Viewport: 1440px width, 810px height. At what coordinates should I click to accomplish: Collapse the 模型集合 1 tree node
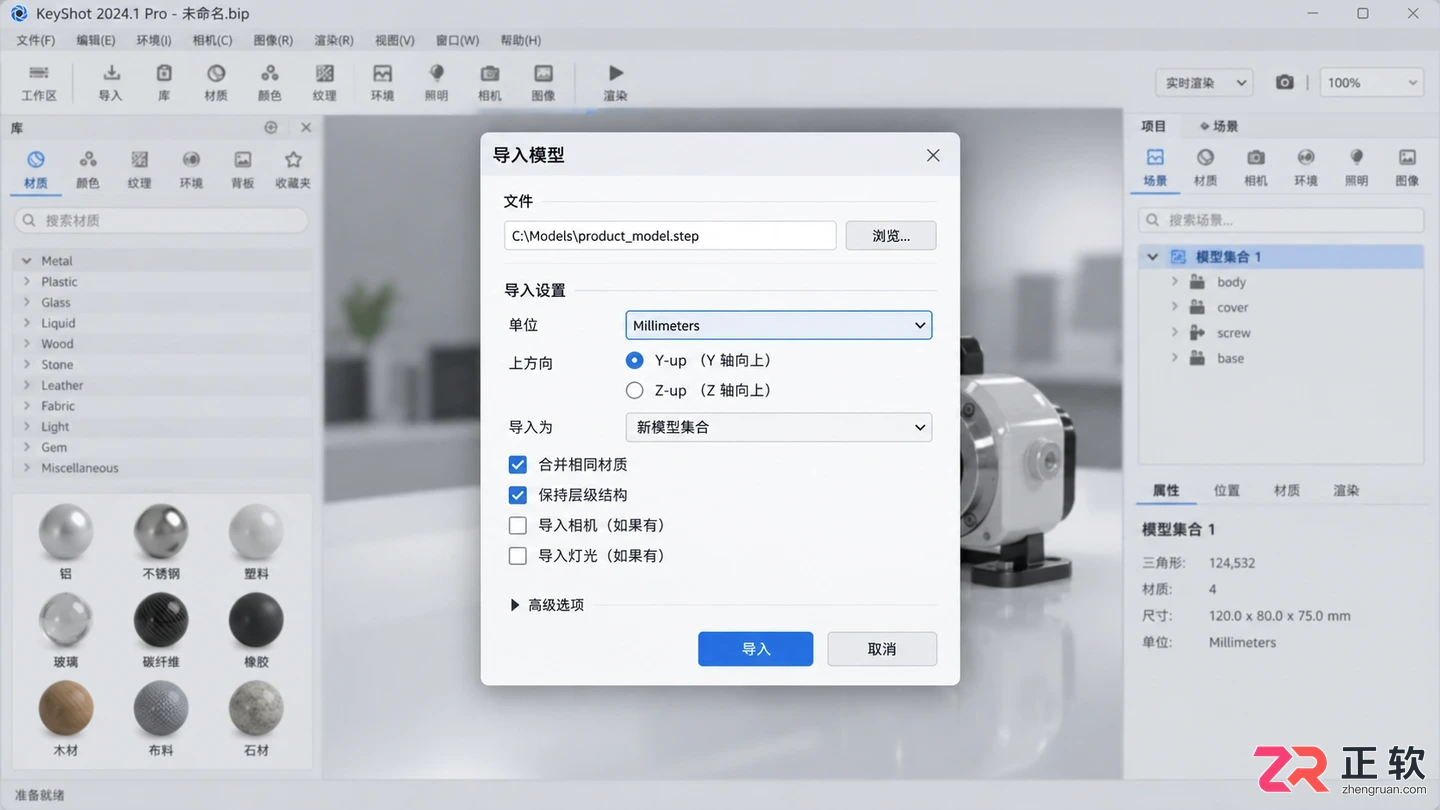(1152, 257)
